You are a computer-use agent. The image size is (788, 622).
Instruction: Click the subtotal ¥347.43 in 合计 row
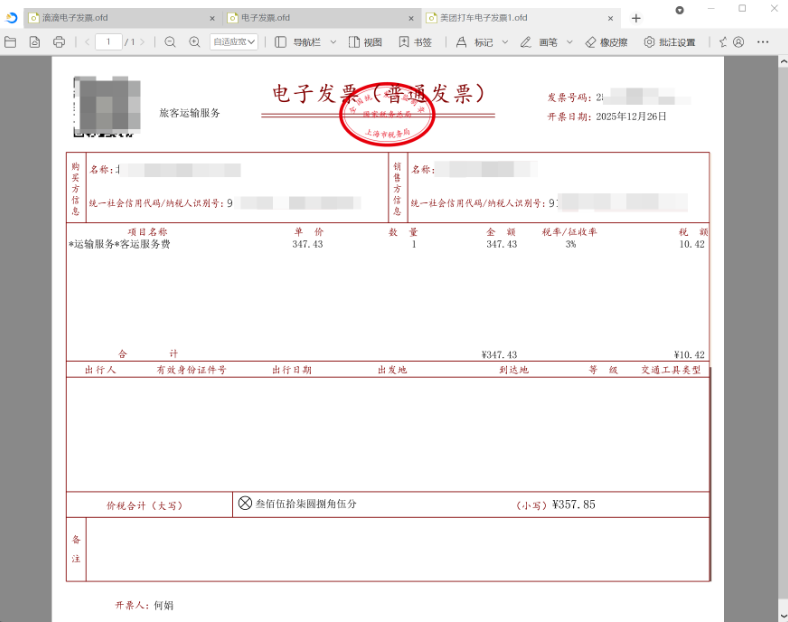tap(499, 355)
